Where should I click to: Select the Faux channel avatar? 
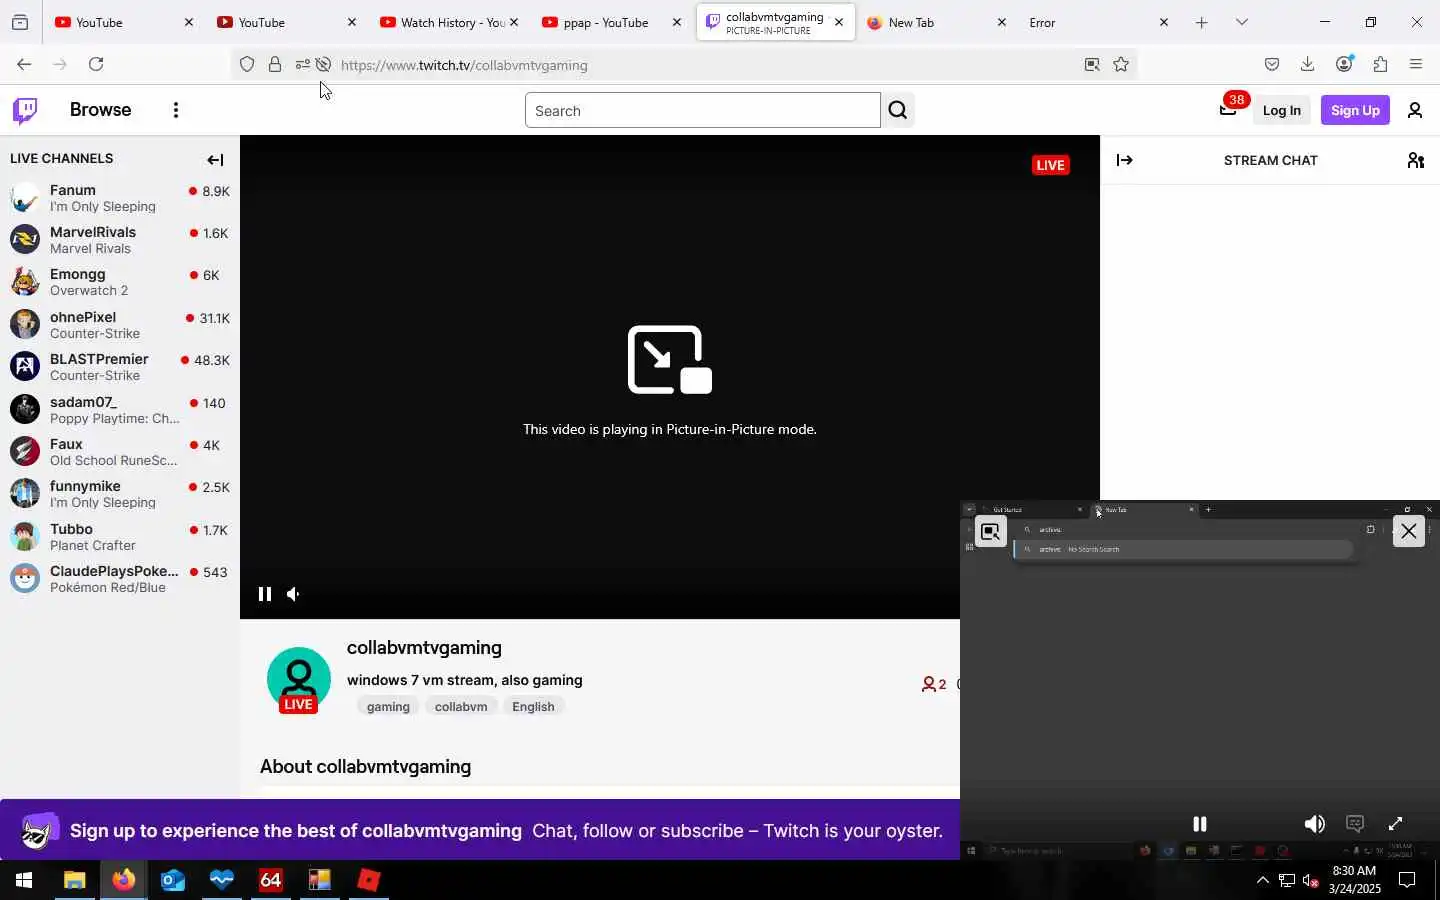click(x=25, y=452)
